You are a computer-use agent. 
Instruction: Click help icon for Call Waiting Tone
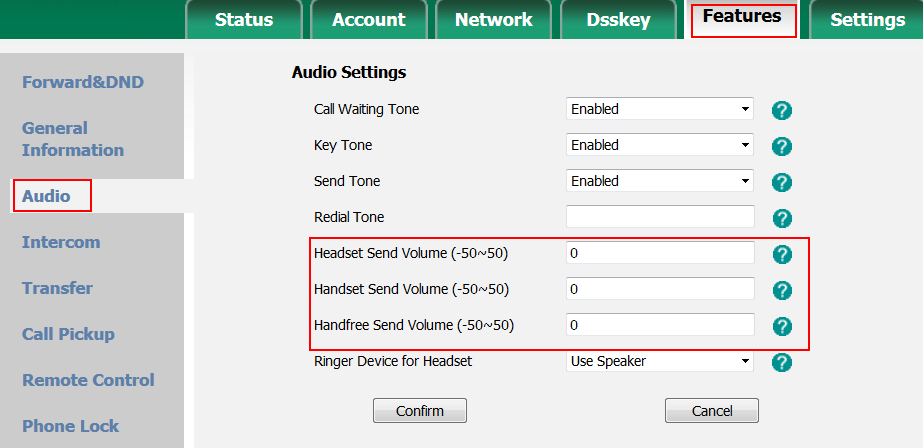[782, 110]
